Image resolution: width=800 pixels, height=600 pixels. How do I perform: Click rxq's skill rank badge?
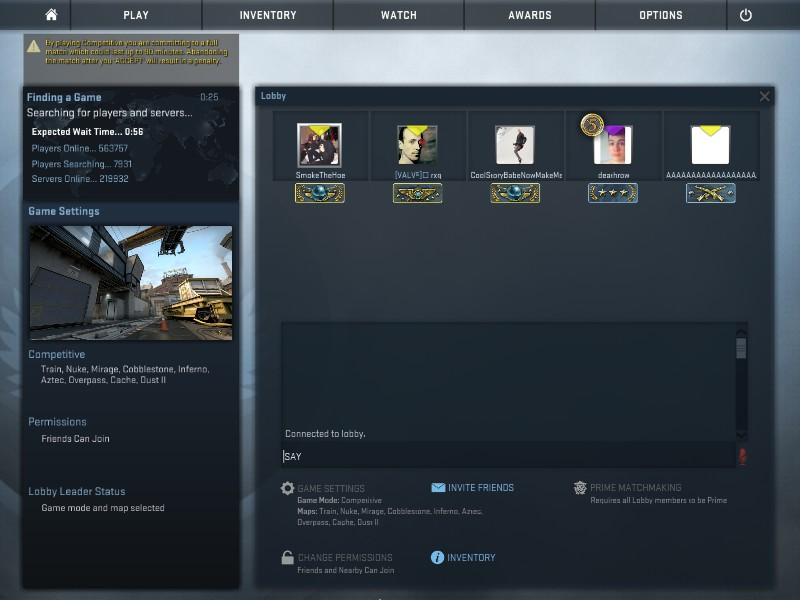(417, 193)
